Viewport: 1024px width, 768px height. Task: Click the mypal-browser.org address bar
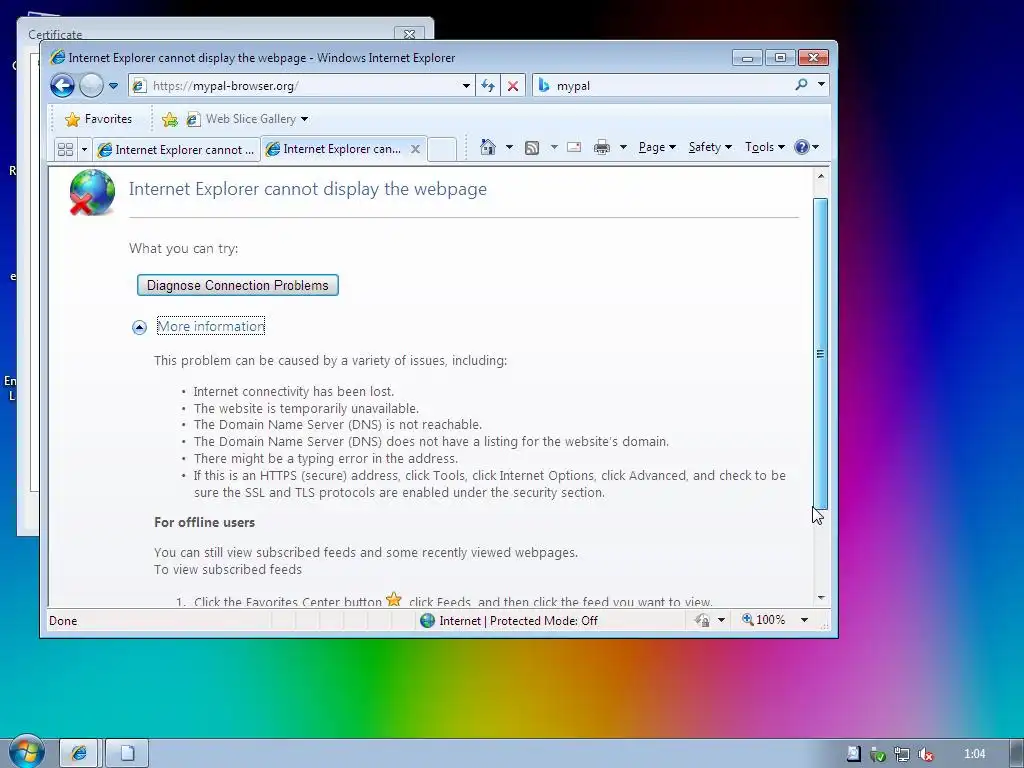pyautogui.click(x=302, y=86)
